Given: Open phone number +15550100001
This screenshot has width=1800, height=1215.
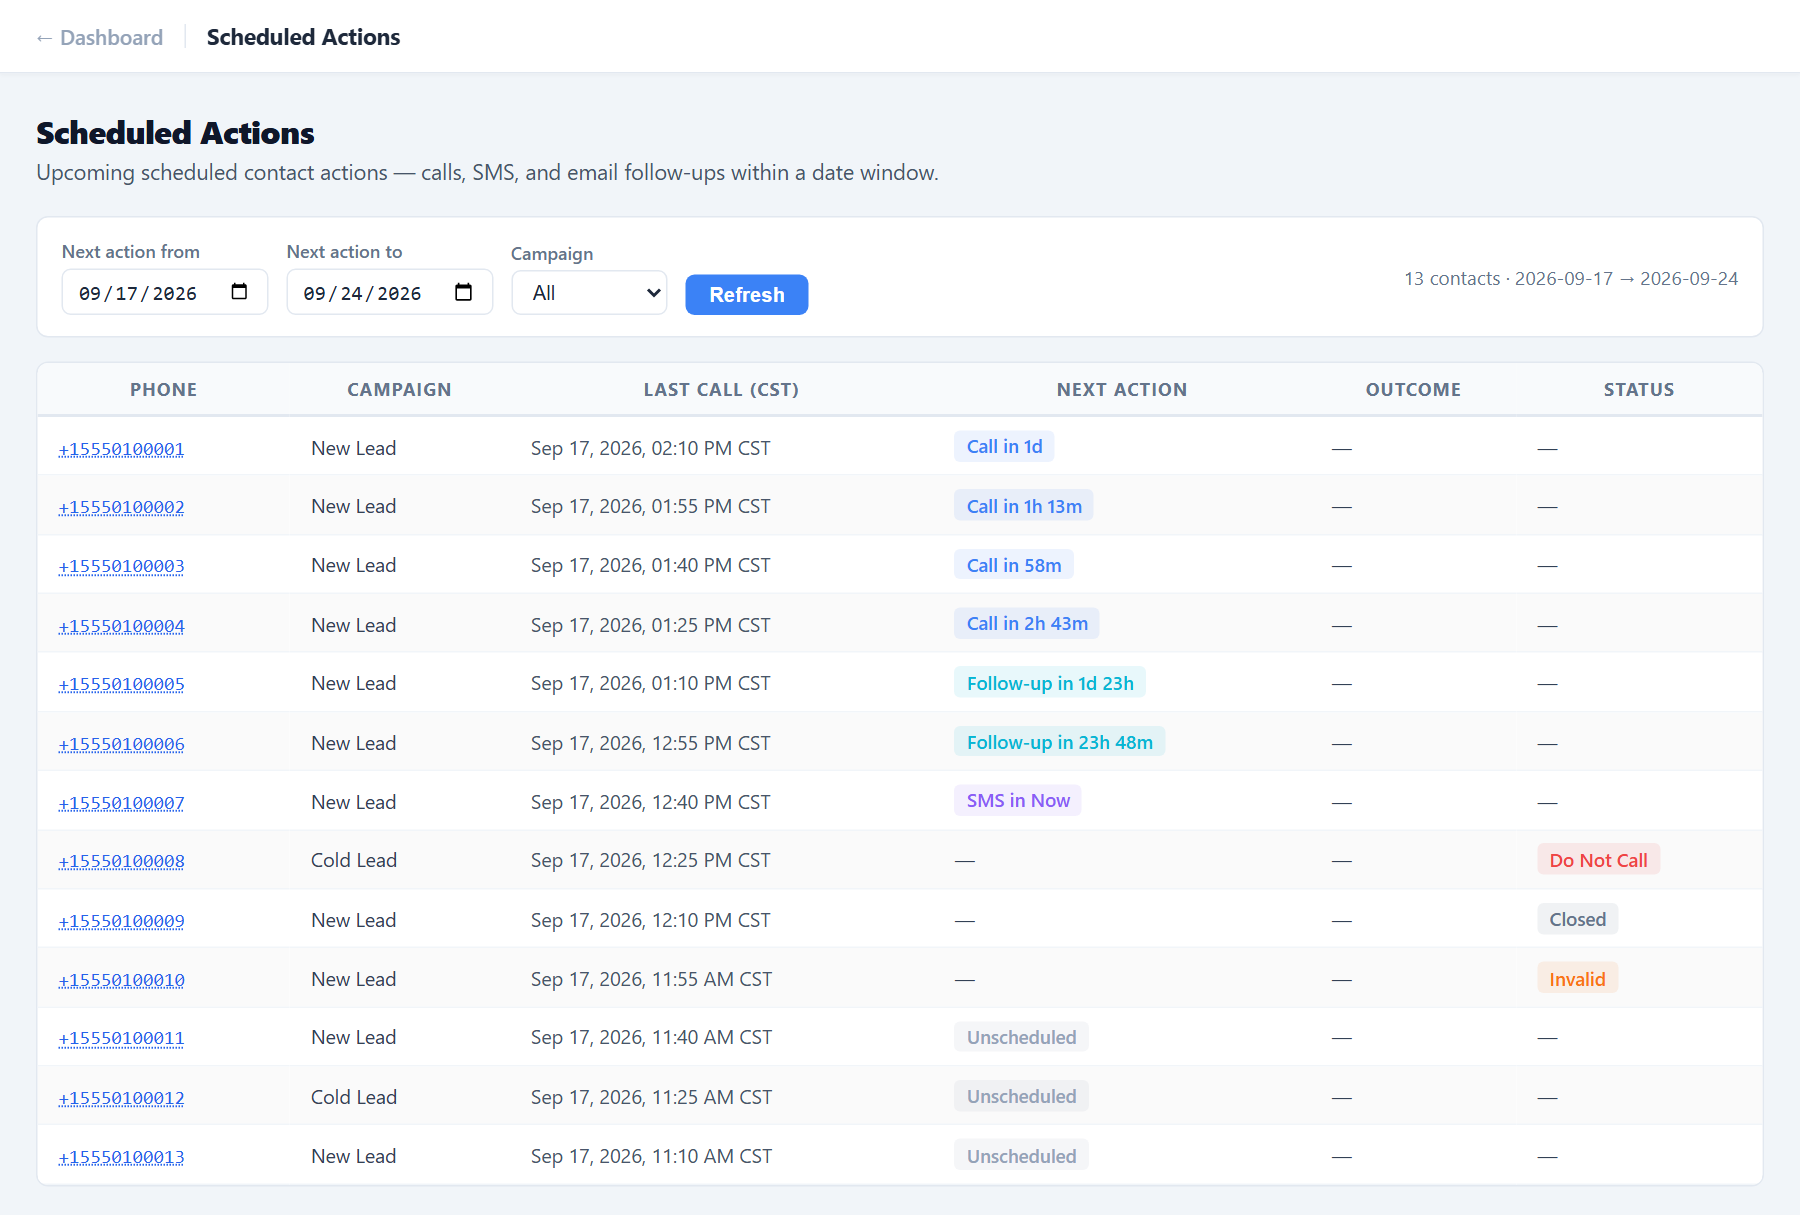Looking at the screenshot, I should click(x=121, y=449).
